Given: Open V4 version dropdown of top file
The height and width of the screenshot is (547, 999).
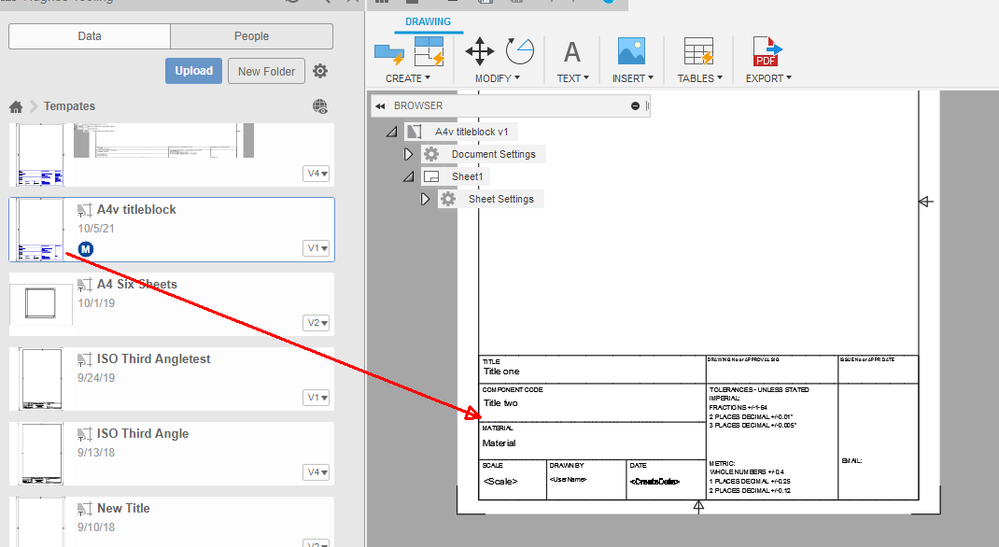Looking at the screenshot, I should pyautogui.click(x=316, y=173).
